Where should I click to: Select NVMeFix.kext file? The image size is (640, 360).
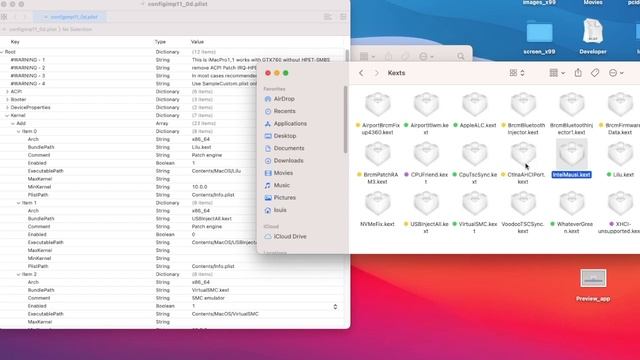point(378,209)
